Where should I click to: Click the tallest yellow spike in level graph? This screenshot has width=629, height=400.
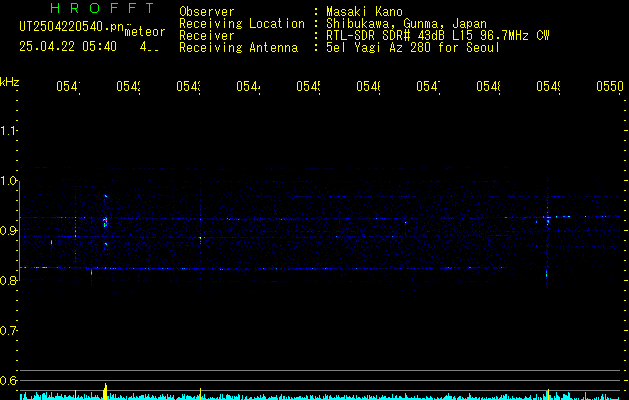click(105, 391)
